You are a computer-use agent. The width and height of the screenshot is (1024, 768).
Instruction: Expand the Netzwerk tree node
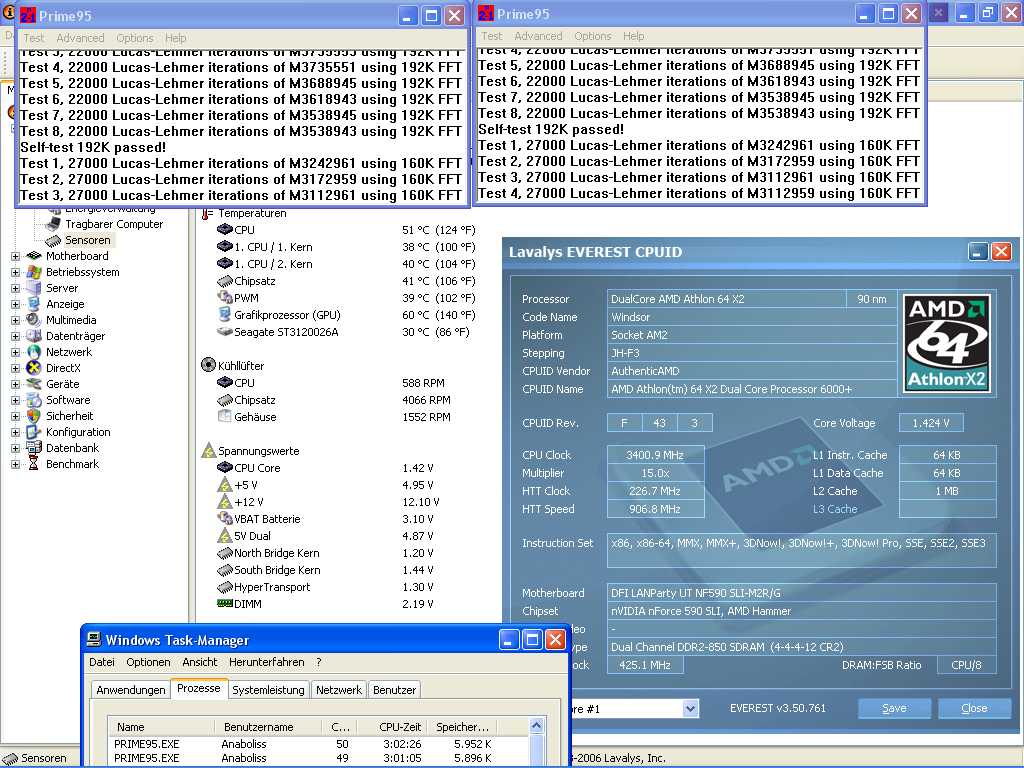coord(15,353)
